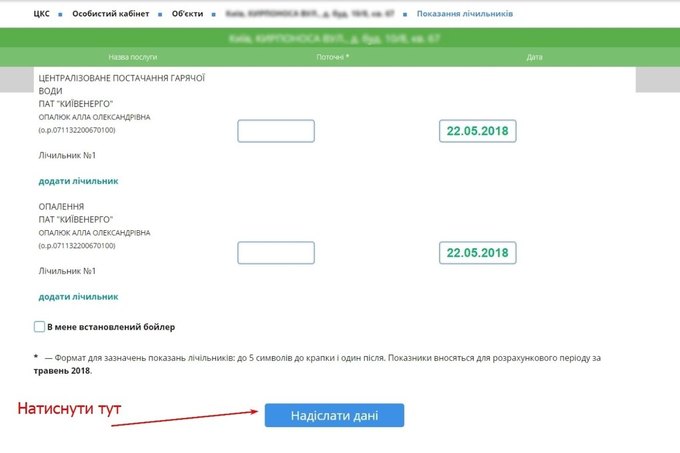
Task: Click the ЦКС breadcrumb link
Action: (41, 14)
